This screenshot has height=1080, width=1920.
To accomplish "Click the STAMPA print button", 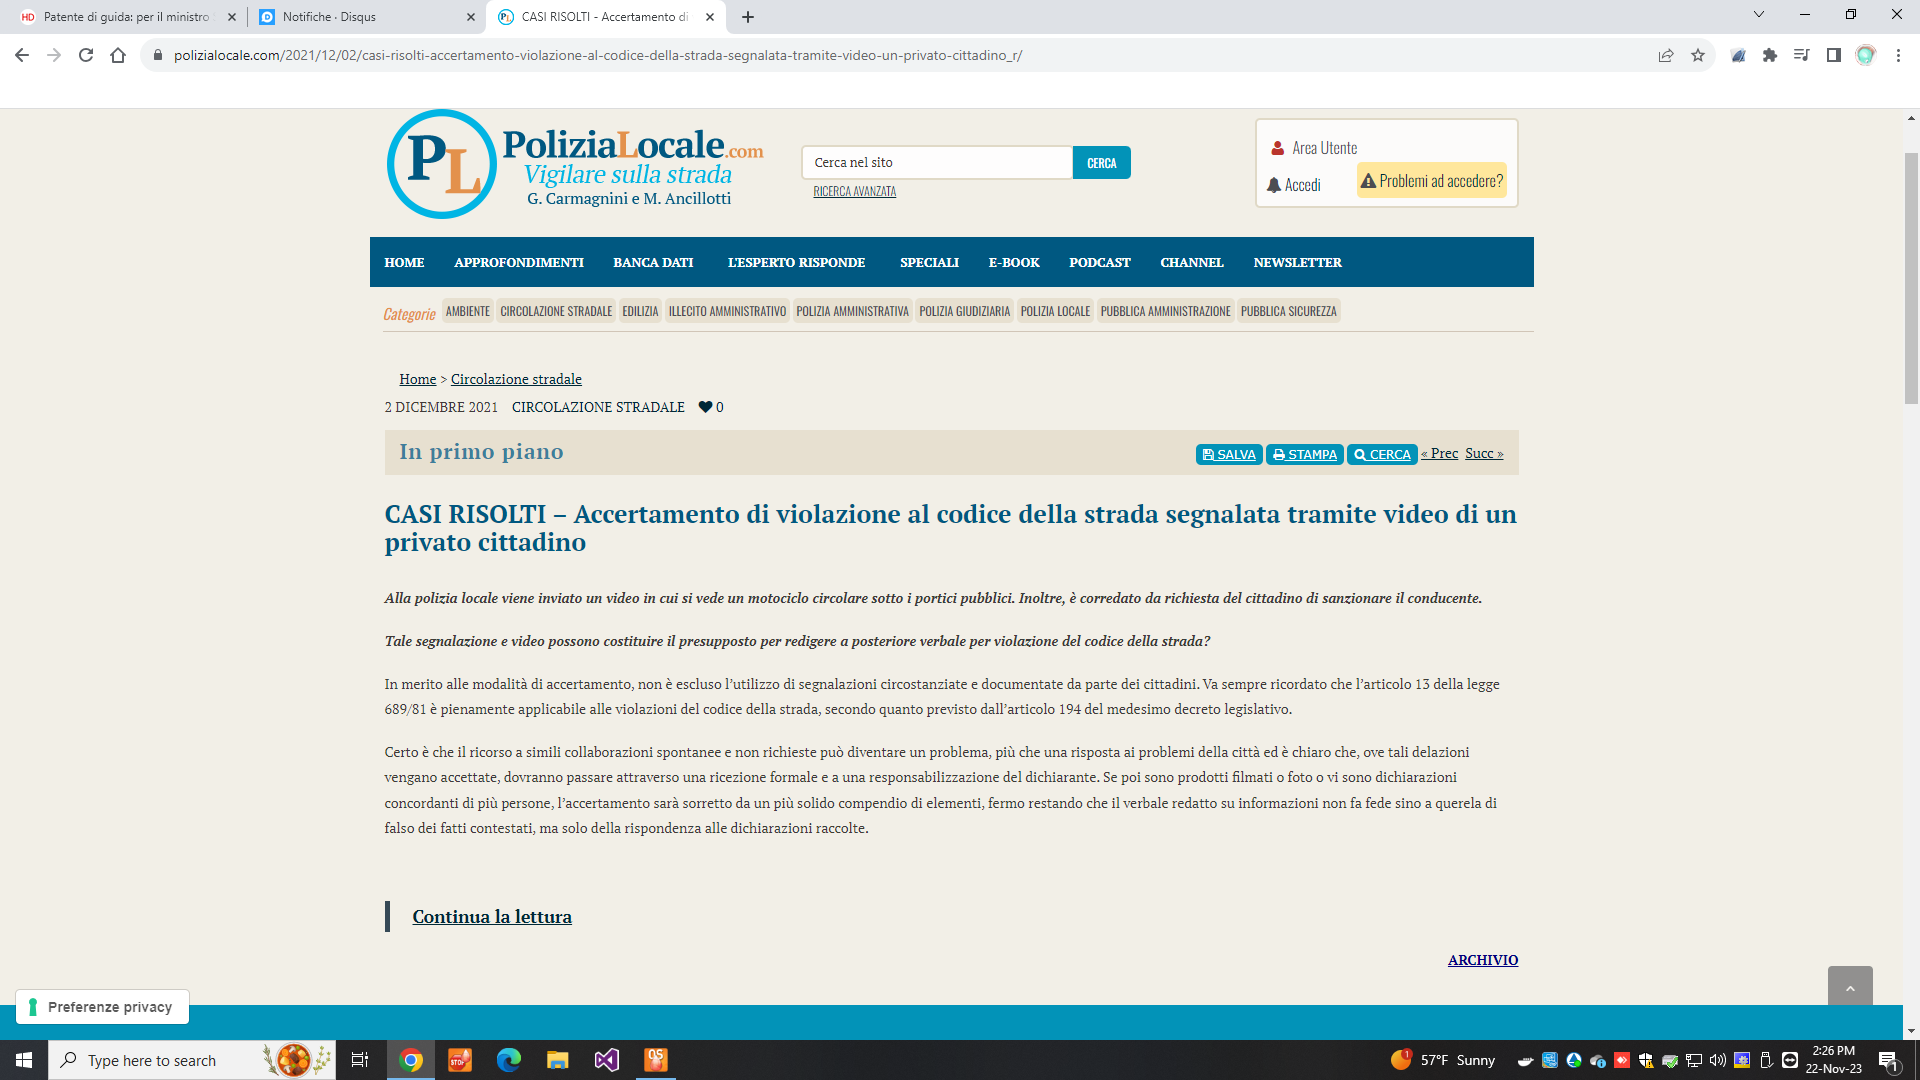I will [1305, 454].
